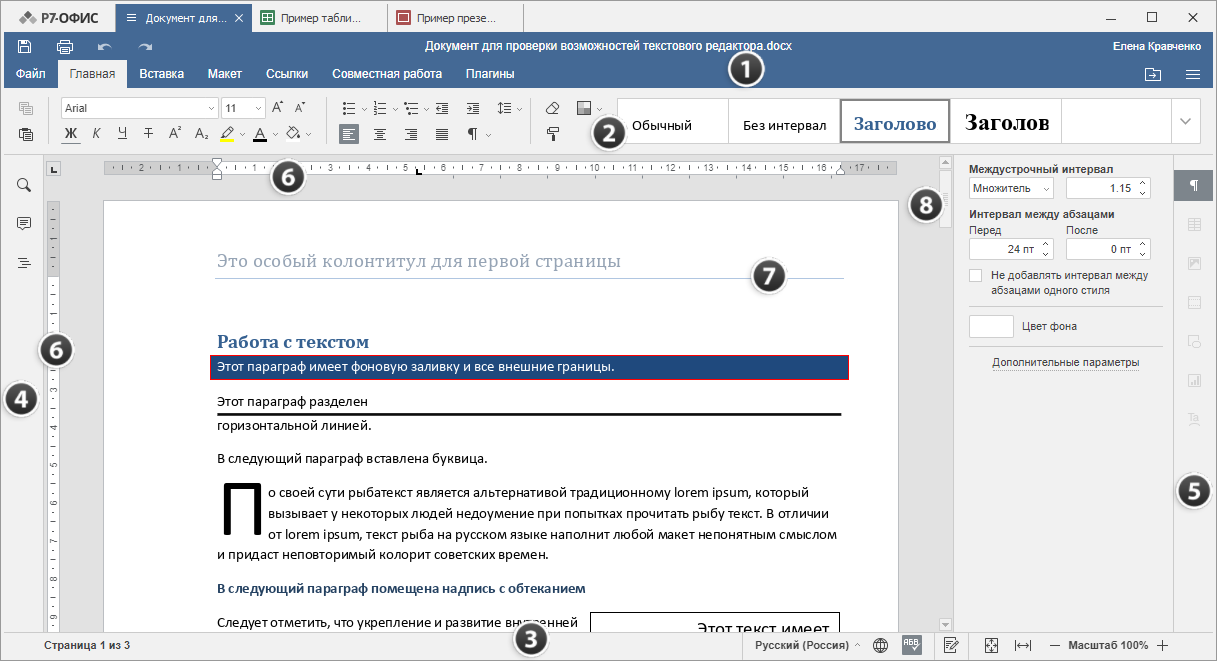Expand the styles gallery
This screenshot has width=1217, height=661.
pyautogui.click(x=1186, y=121)
